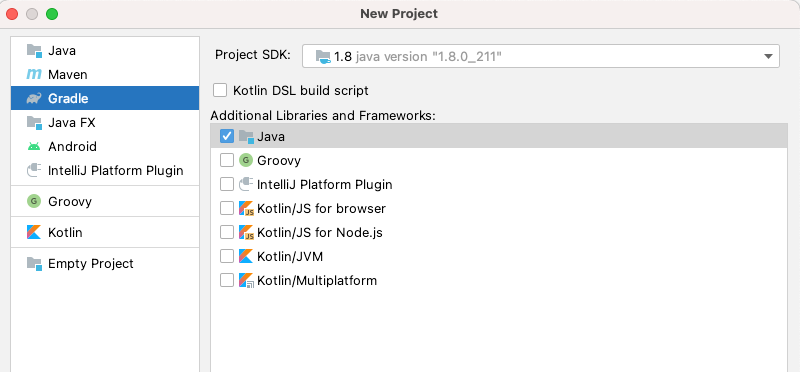Click the Gradle elephant icon

click(34, 98)
